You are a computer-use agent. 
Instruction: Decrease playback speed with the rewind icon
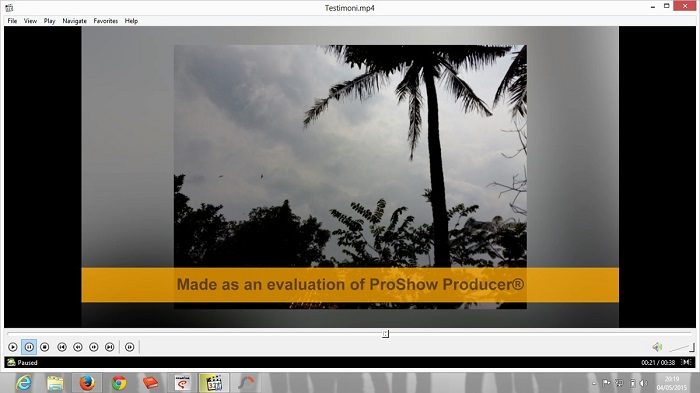[78, 347]
